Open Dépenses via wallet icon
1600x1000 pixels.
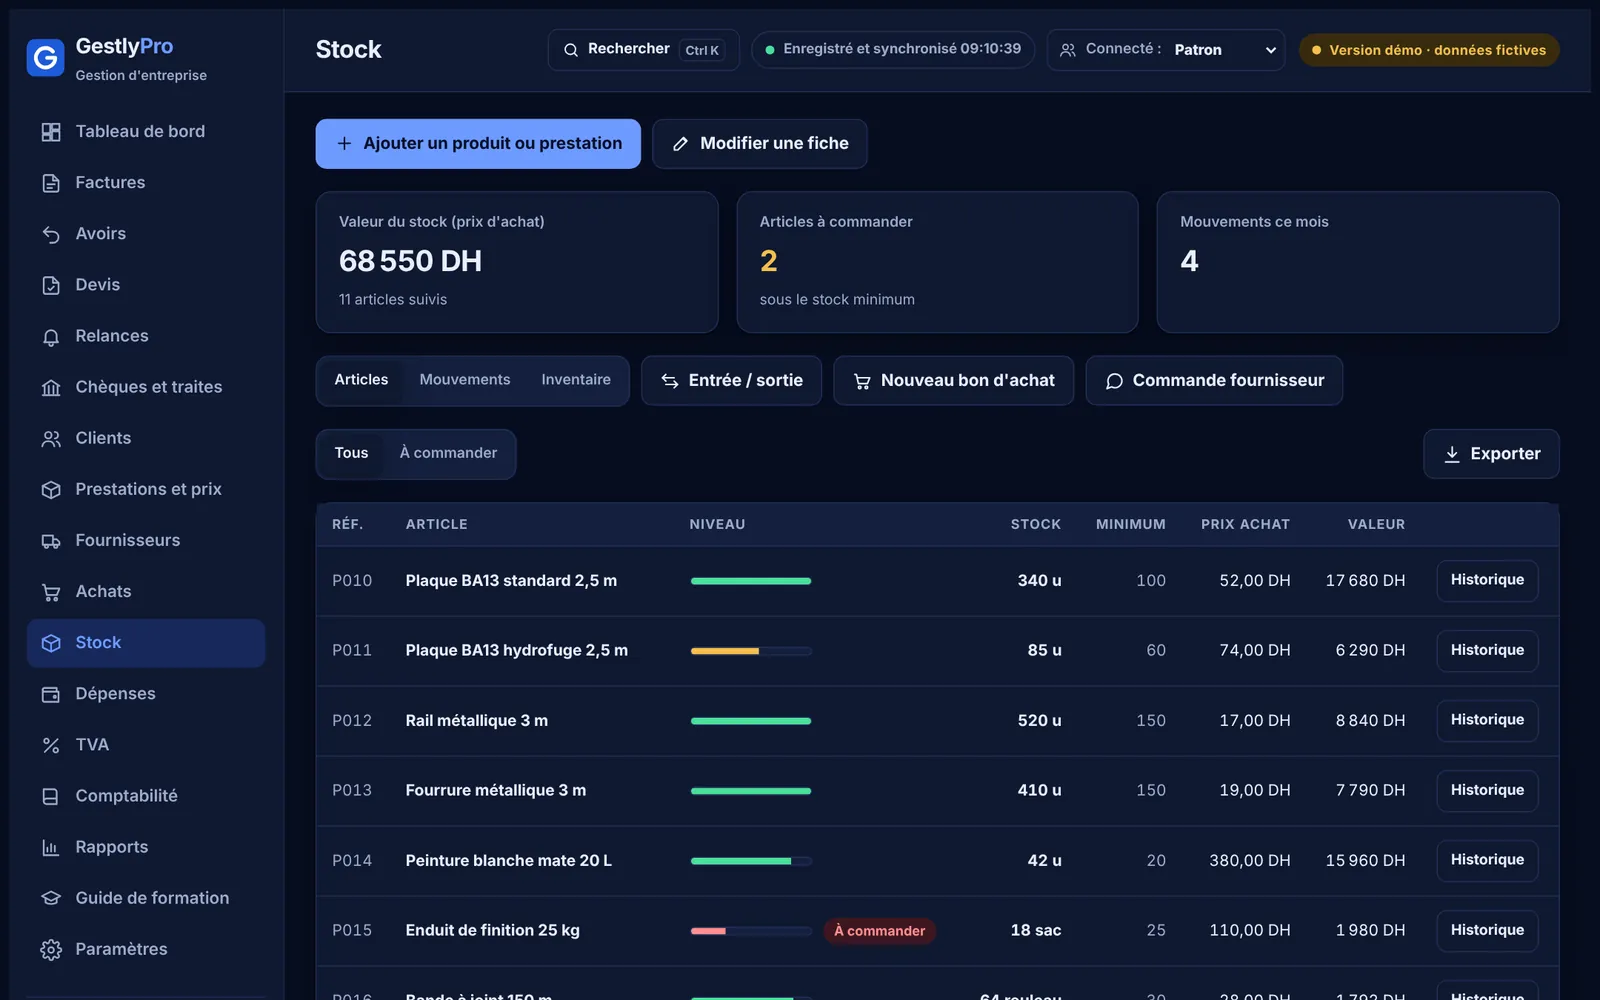coord(51,694)
